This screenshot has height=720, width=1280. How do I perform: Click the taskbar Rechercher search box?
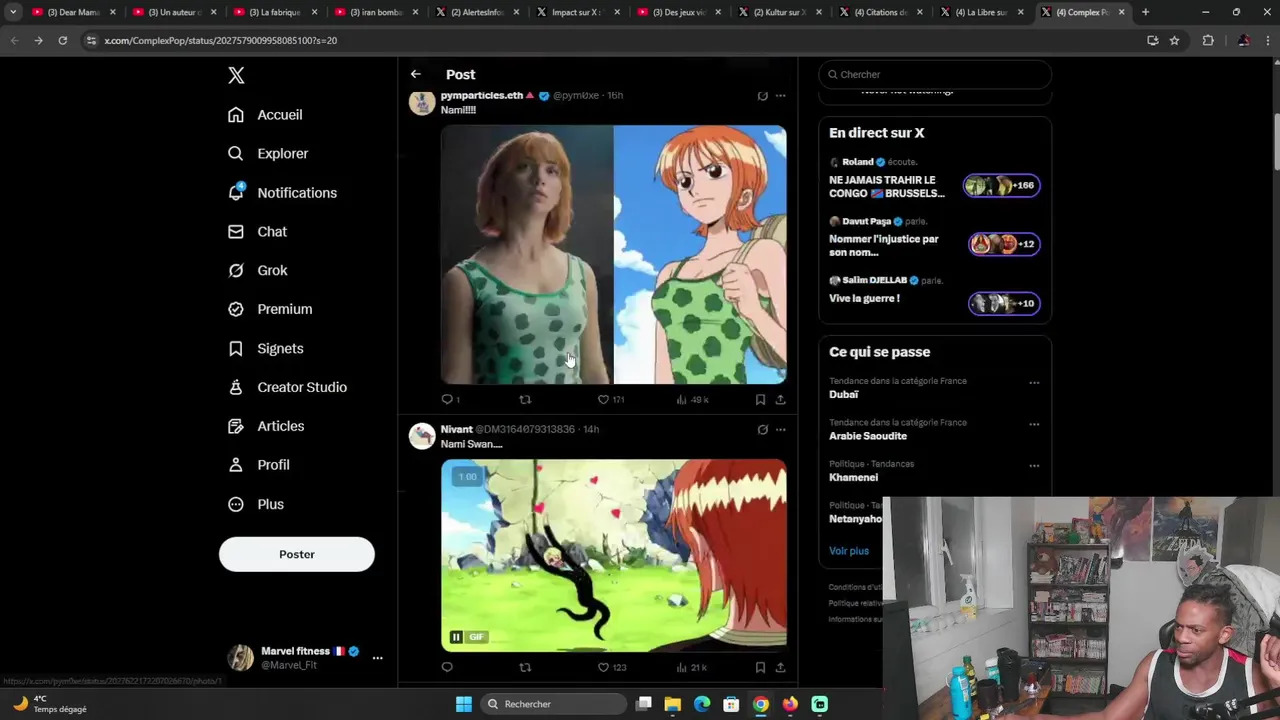click(x=552, y=704)
